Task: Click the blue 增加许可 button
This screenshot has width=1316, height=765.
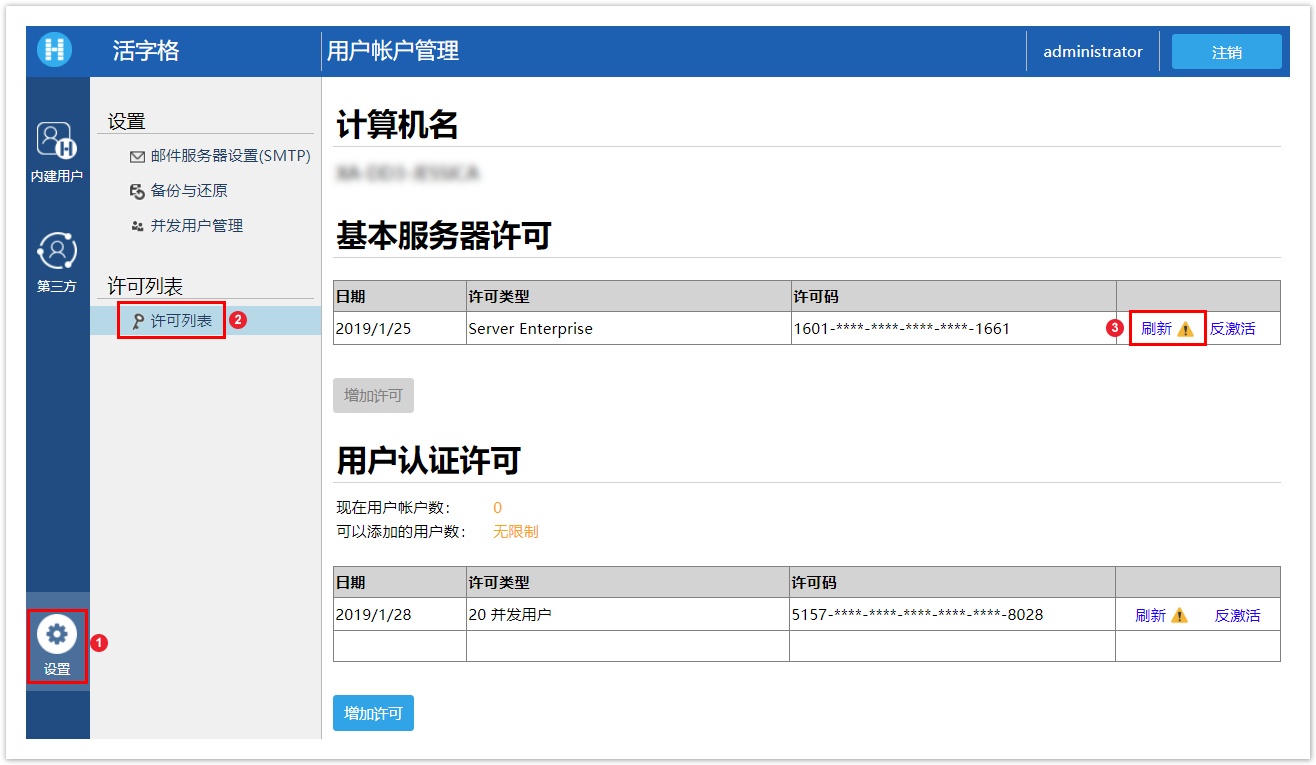Action: (x=373, y=713)
